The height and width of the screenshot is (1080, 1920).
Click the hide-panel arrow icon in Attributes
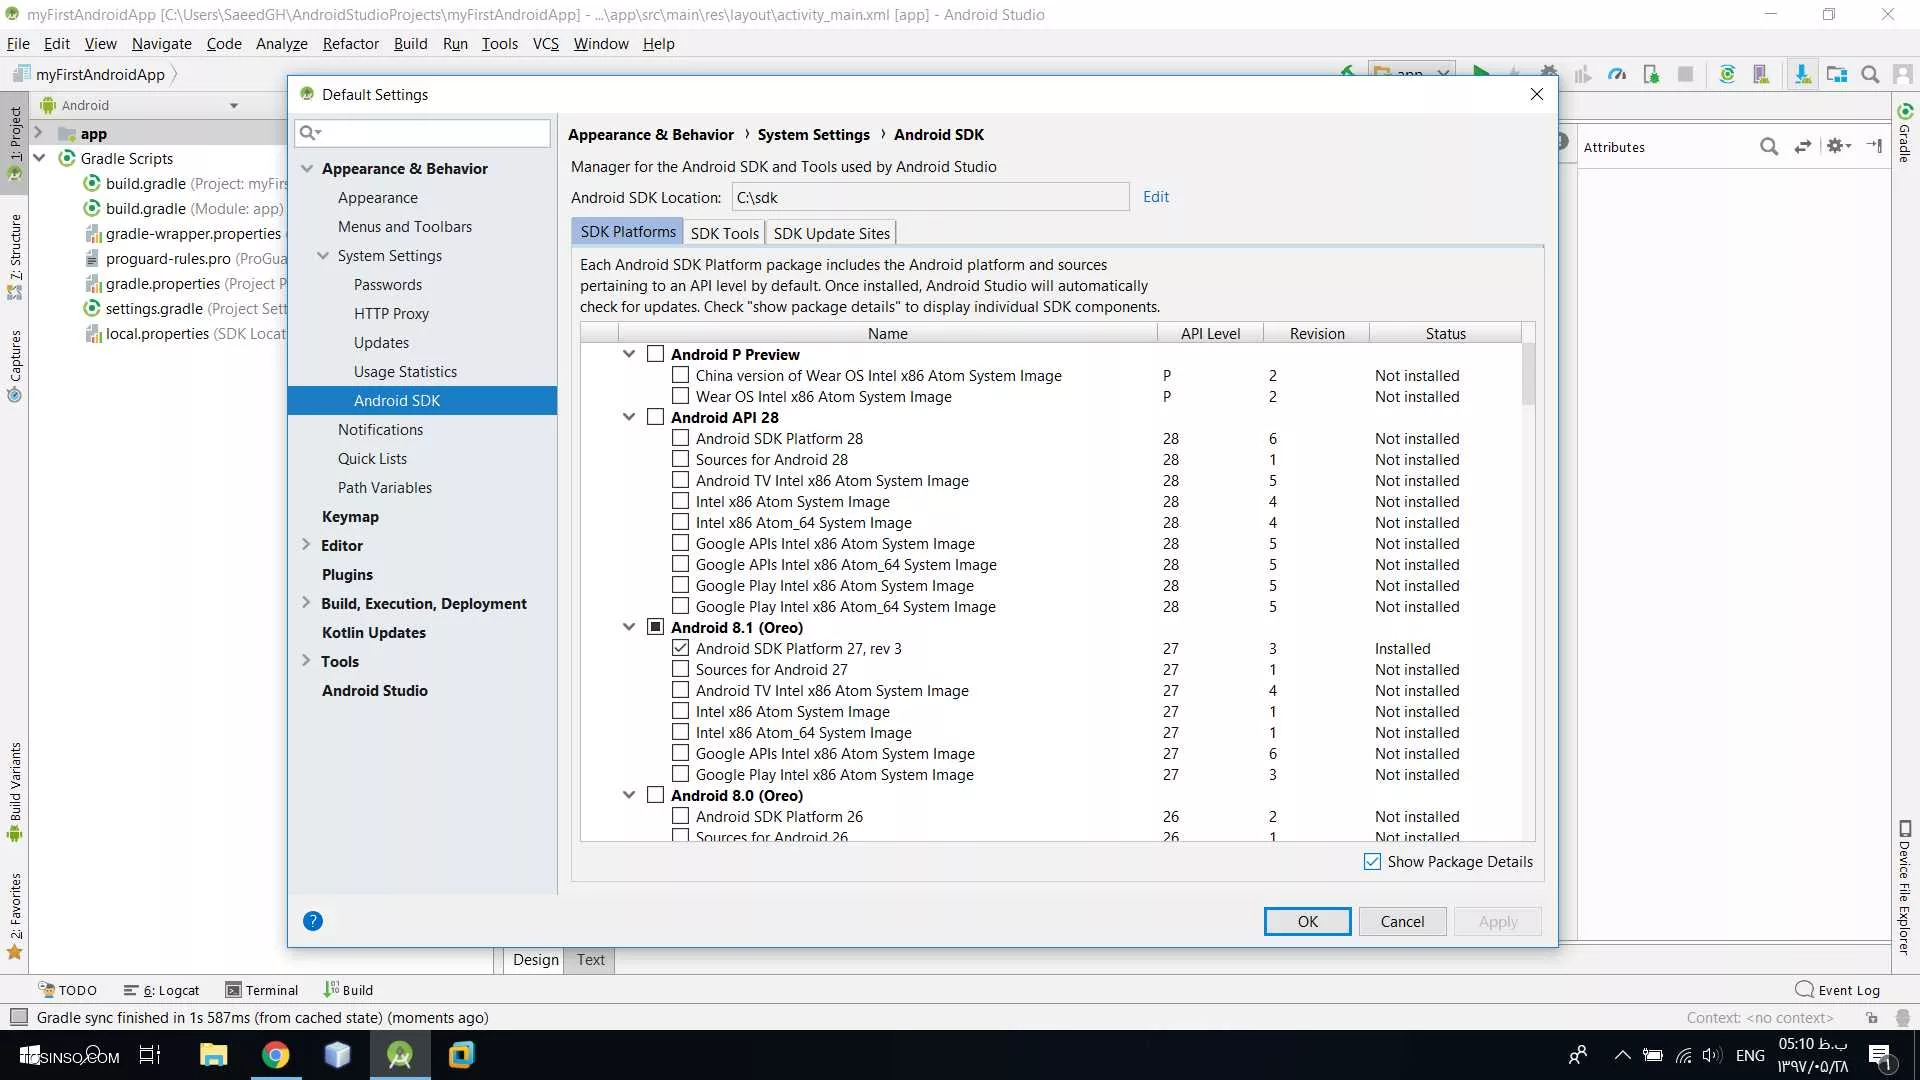click(x=1874, y=146)
